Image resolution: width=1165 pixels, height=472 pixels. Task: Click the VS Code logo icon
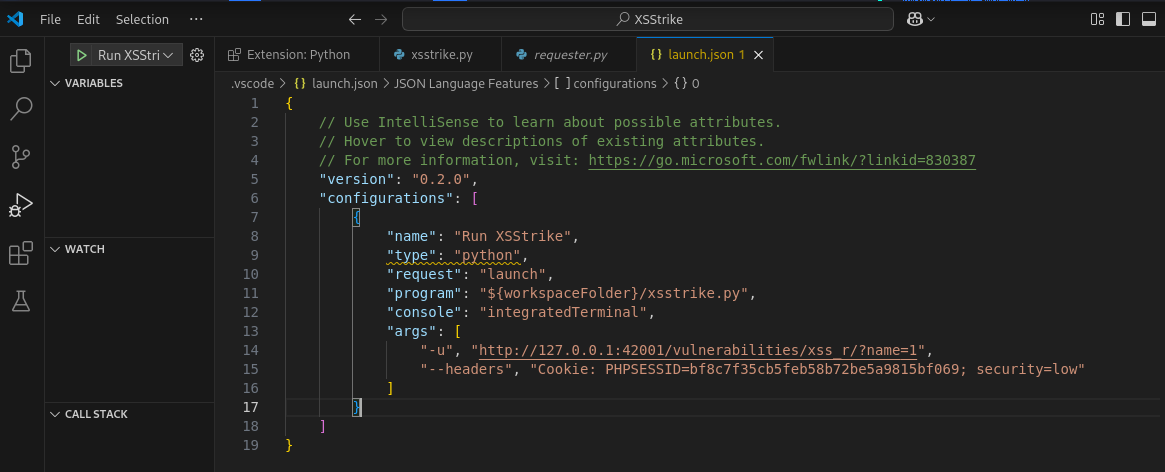pos(15,19)
